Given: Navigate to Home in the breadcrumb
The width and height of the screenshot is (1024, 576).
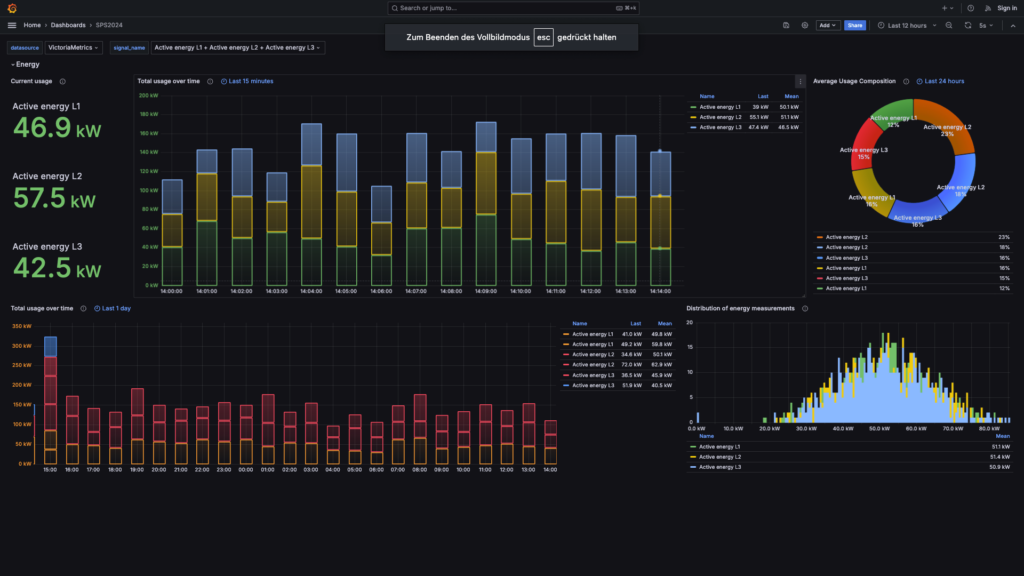Looking at the screenshot, I should (x=33, y=25).
